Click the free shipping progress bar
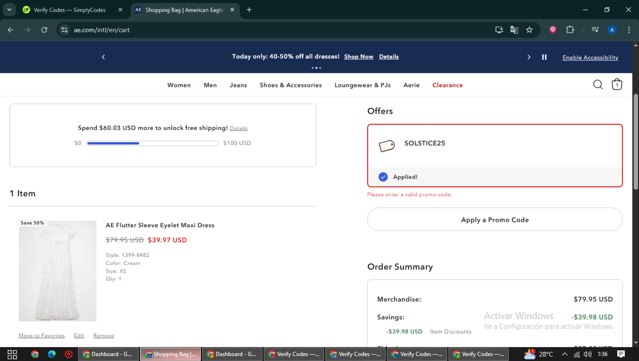 point(153,143)
